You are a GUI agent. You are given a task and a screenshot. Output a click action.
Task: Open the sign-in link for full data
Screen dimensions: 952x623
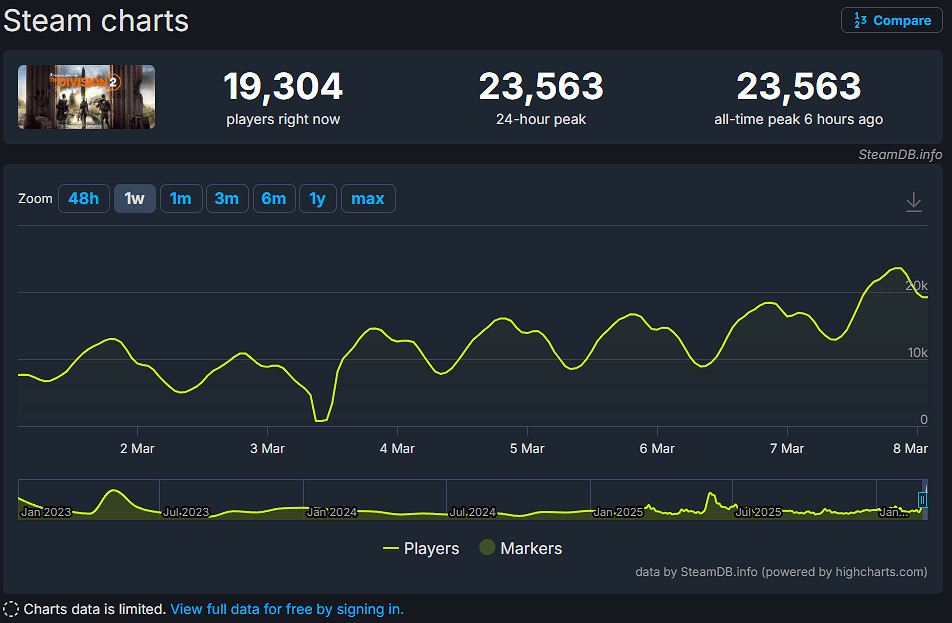pos(287,609)
